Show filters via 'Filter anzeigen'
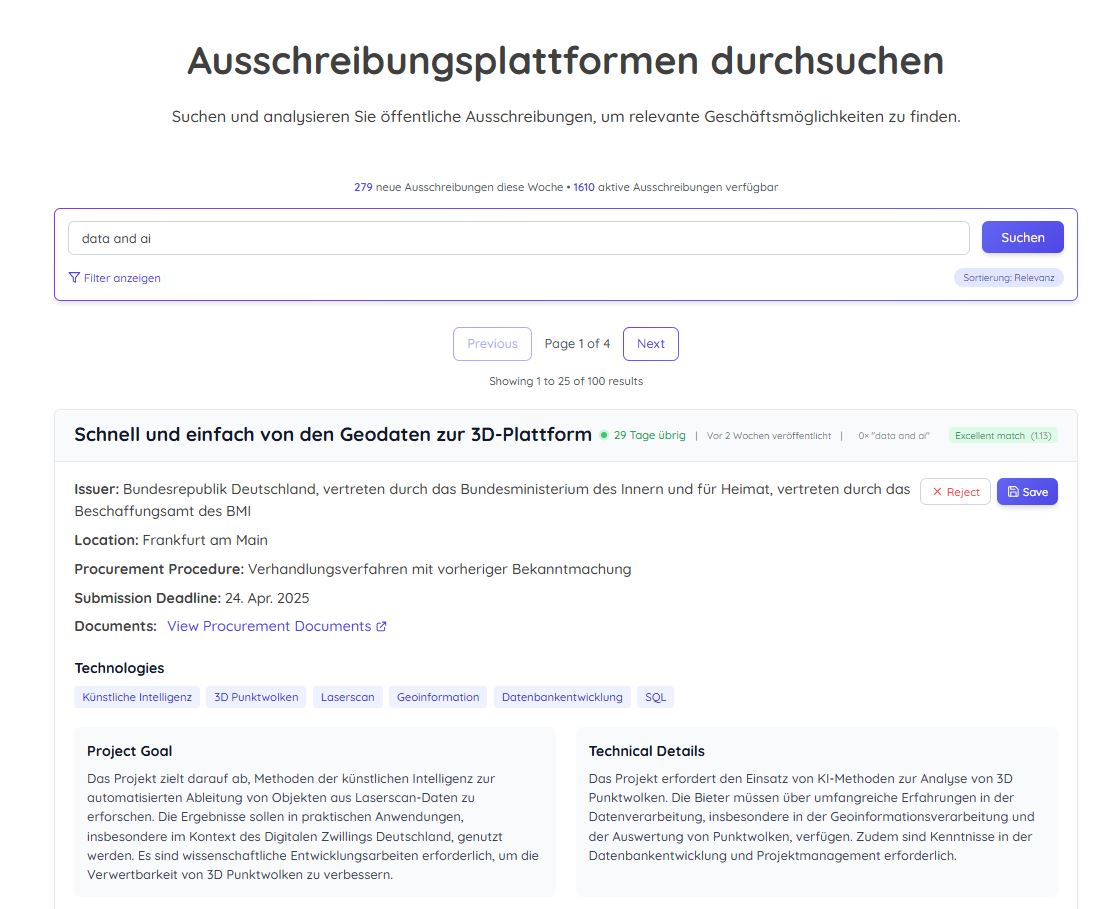Screen dimensions: 1119x909 click(x=114, y=278)
